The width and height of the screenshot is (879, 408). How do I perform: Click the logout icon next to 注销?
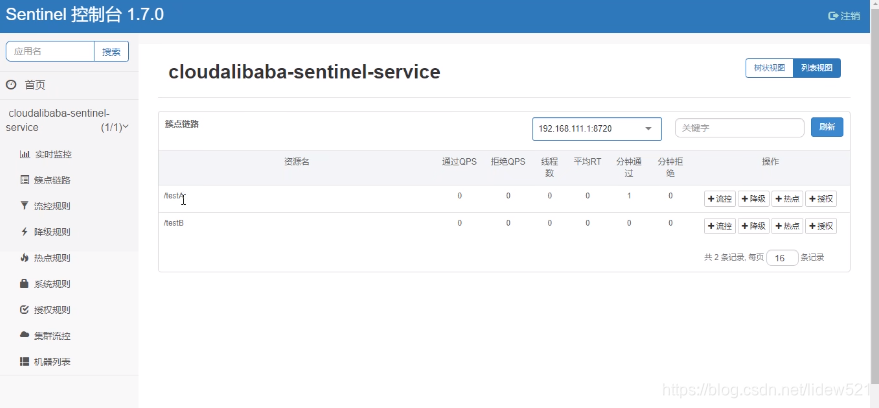833,16
